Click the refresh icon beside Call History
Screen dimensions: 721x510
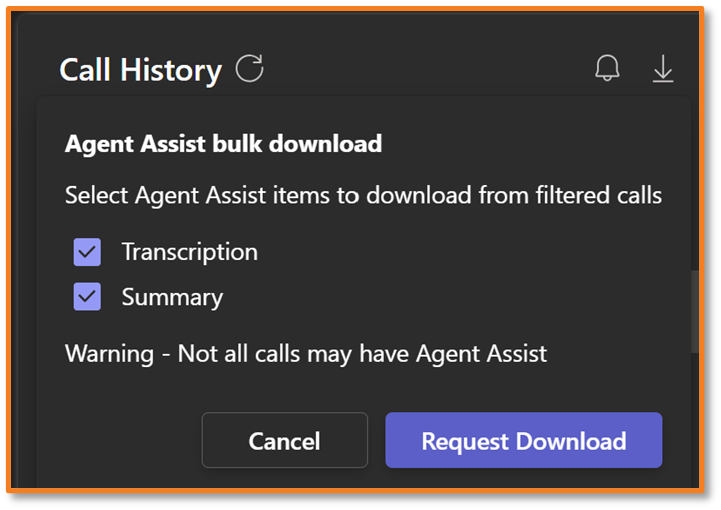tap(249, 69)
